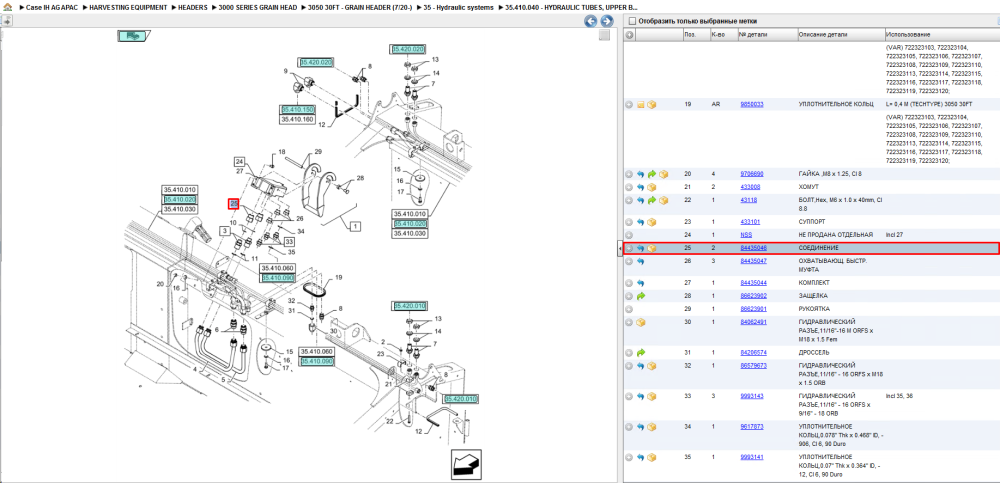The height and width of the screenshot is (483, 1000).
Task: Click box icon for part 86579673
Action: click(x=652, y=366)
